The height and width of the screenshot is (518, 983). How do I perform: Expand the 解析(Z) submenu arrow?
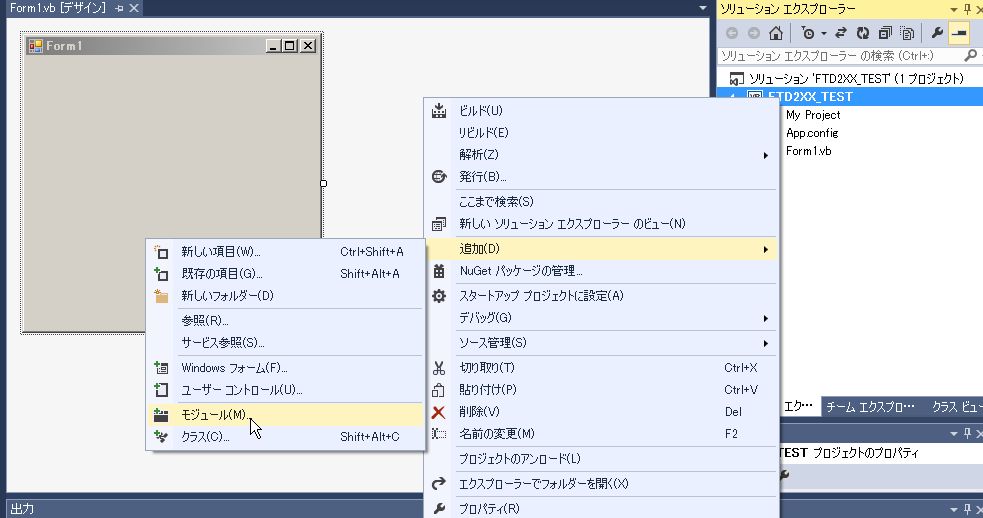pyautogui.click(x=765, y=155)
